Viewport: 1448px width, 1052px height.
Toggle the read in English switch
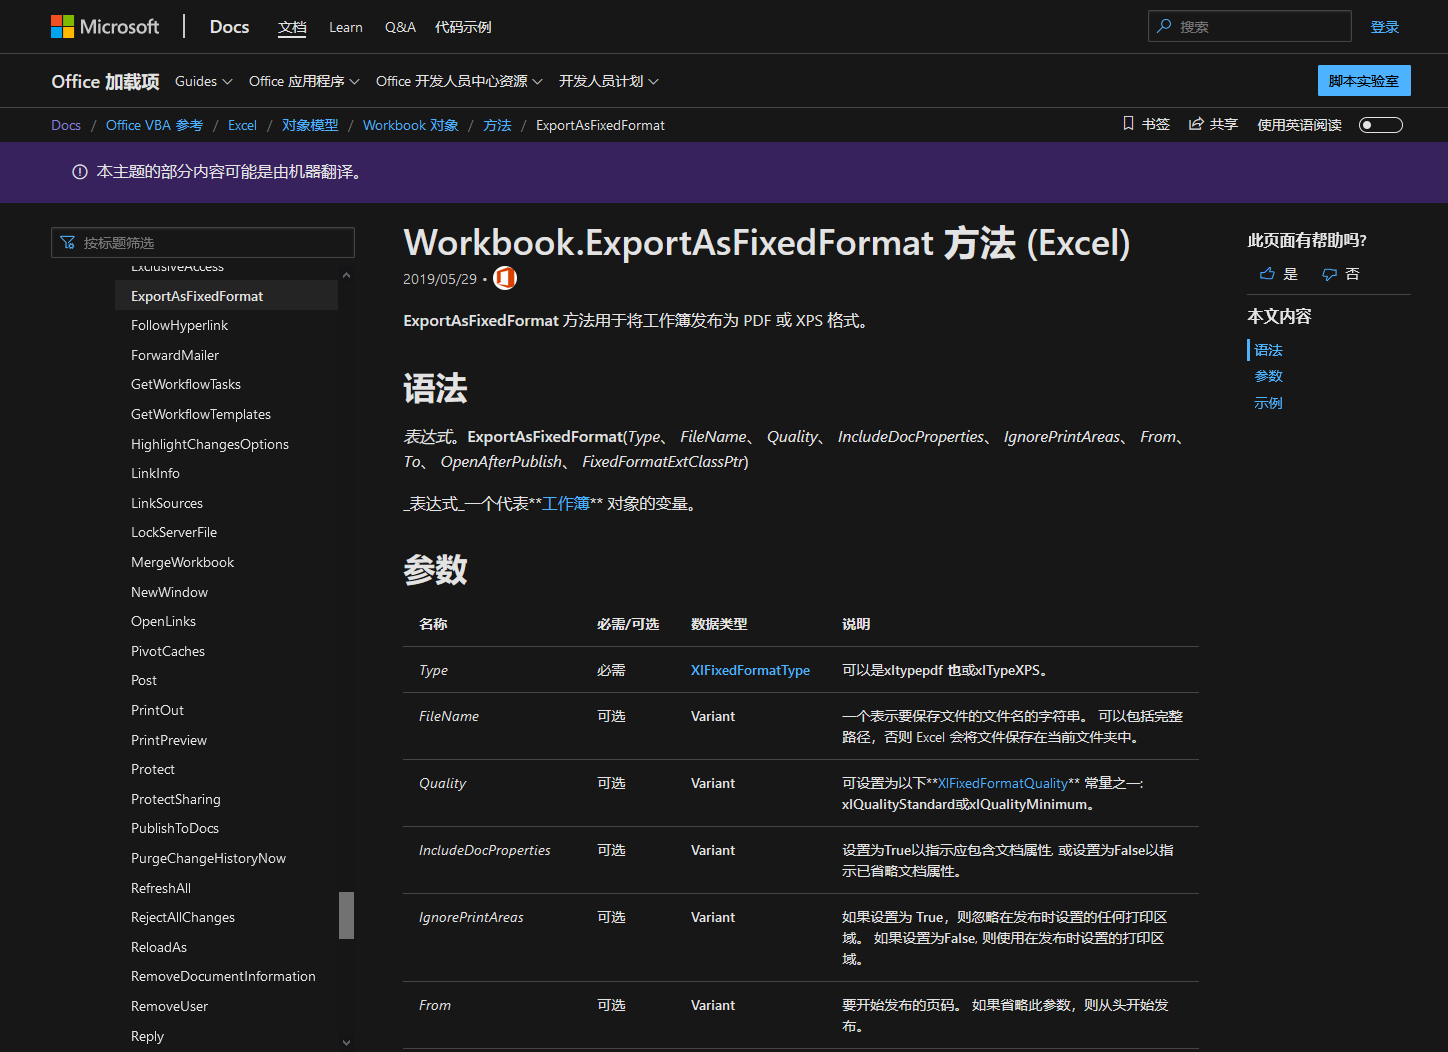(x=1381, y=125)
